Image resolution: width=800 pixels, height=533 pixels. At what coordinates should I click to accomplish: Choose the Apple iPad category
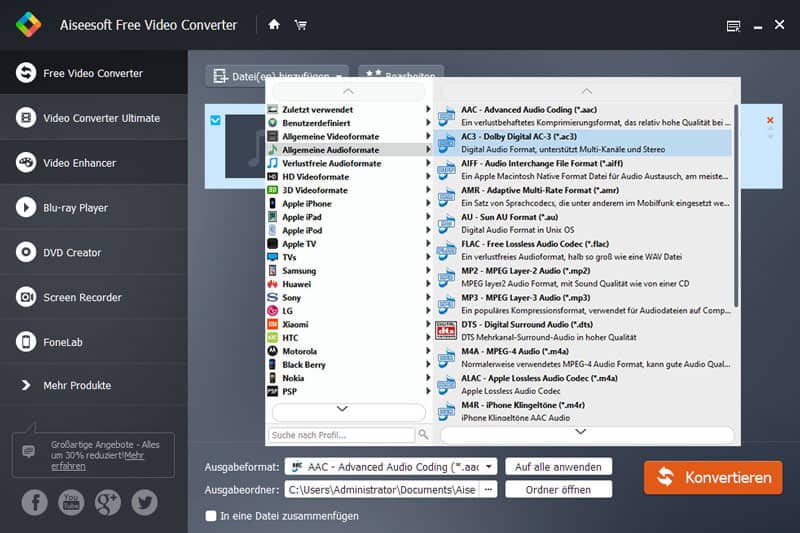[349, 217]
